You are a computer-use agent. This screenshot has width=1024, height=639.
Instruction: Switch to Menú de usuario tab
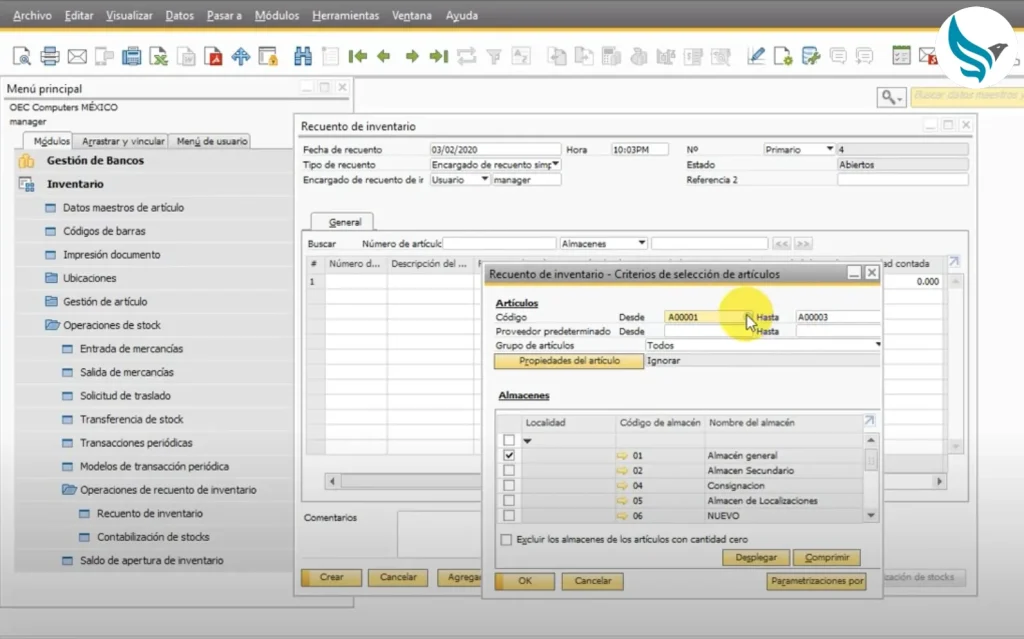(x=212, y=141)
